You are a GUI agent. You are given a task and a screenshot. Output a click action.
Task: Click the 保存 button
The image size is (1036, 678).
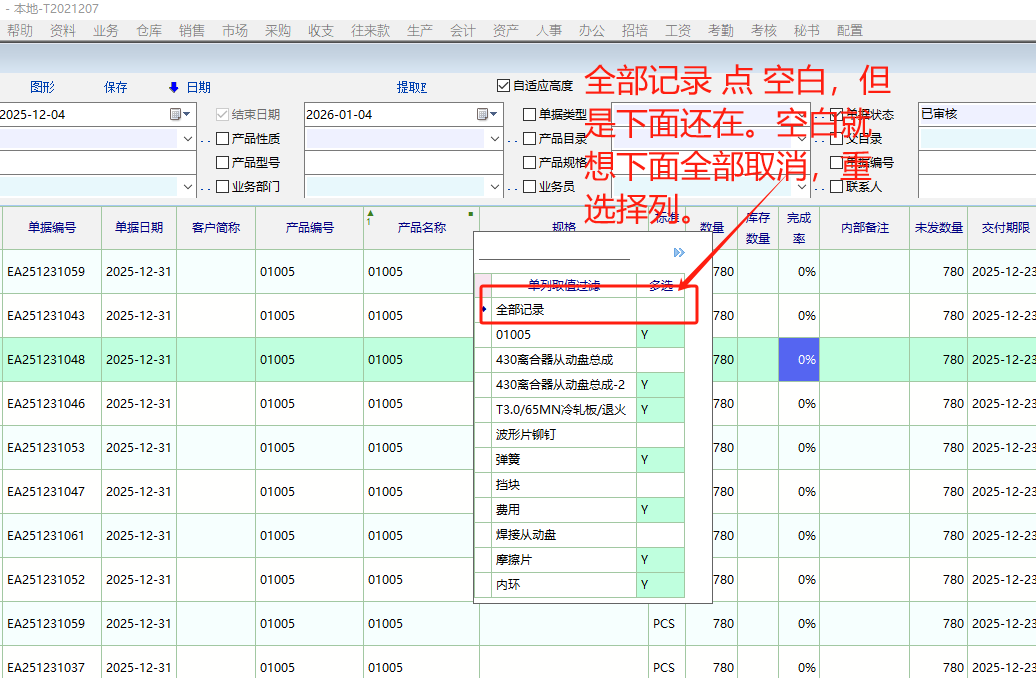116,87
